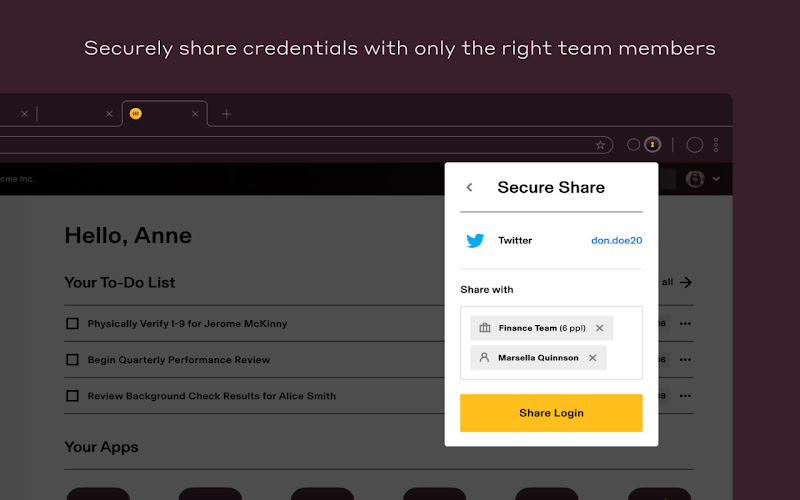Open the password manager extension icon
The image size is (800, 500).
pyautogui.click(x=652, y=145)
